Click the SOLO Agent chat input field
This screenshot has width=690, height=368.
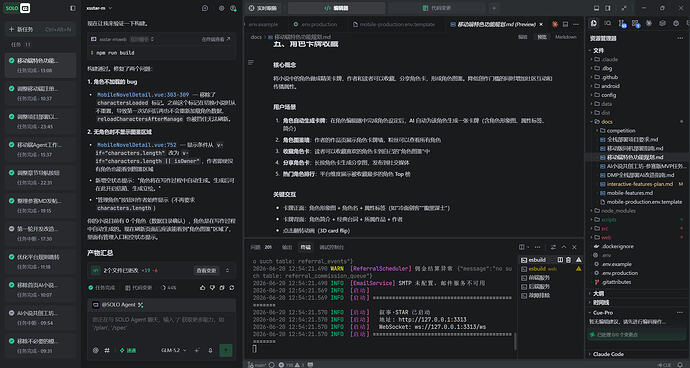click(x=161, y=324)
